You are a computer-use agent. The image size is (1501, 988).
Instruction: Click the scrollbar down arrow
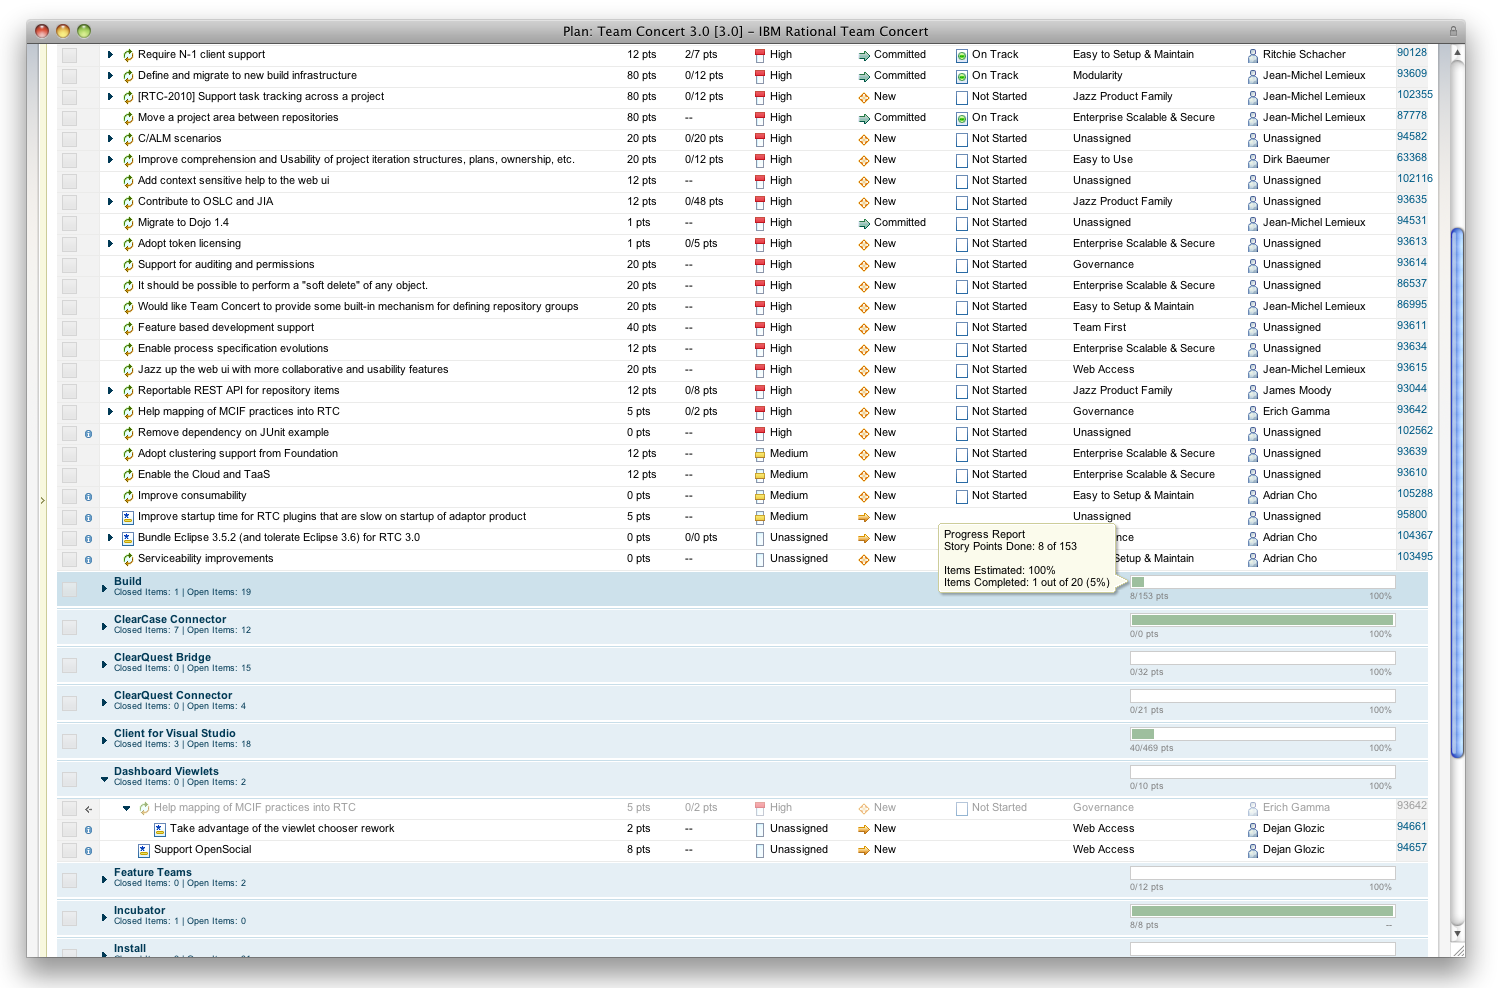click(1457, 934)
